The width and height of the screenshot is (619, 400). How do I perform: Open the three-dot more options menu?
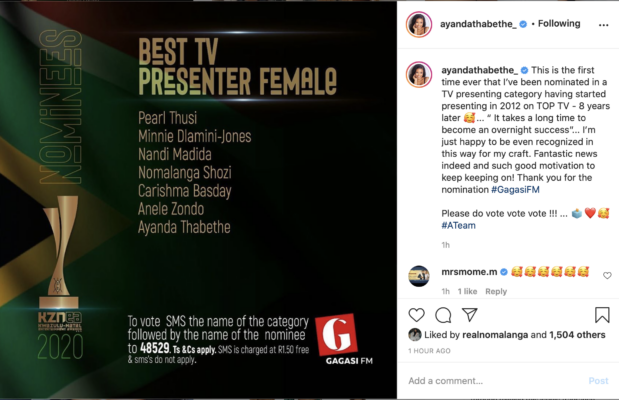[x=603, y=25]
